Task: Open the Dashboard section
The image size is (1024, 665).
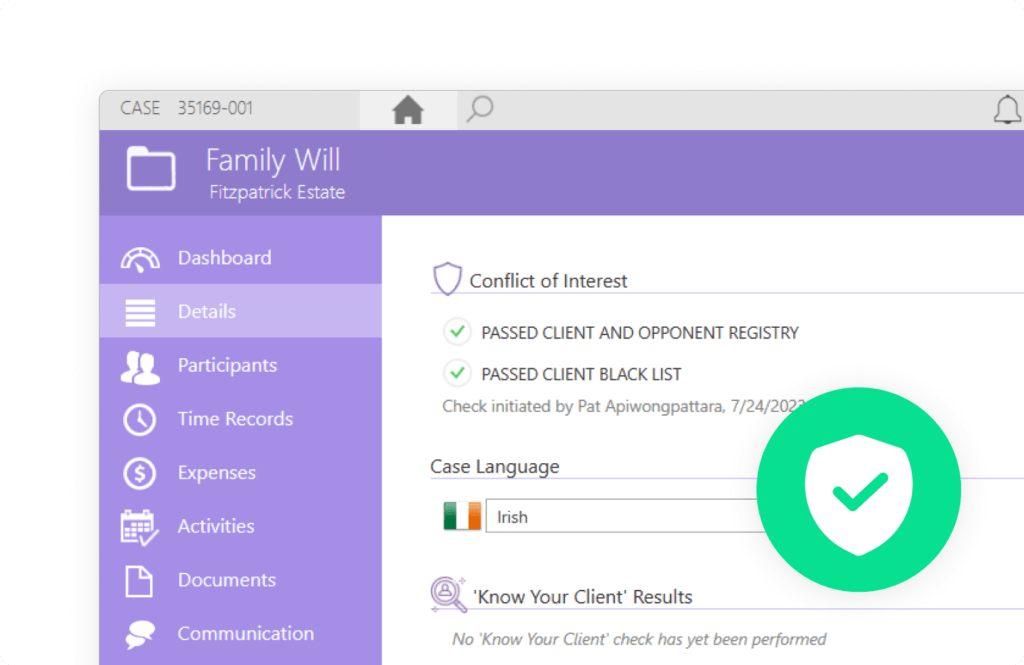Action: tap(241, 257)
